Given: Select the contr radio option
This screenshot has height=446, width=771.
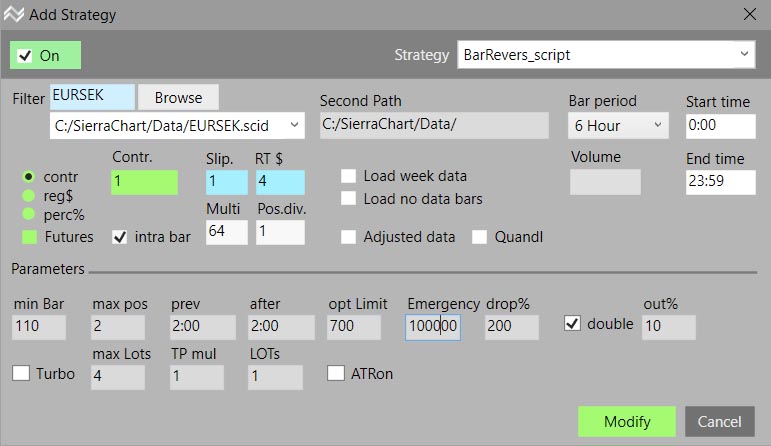Looking at the screenshot, I should (29, 176).
